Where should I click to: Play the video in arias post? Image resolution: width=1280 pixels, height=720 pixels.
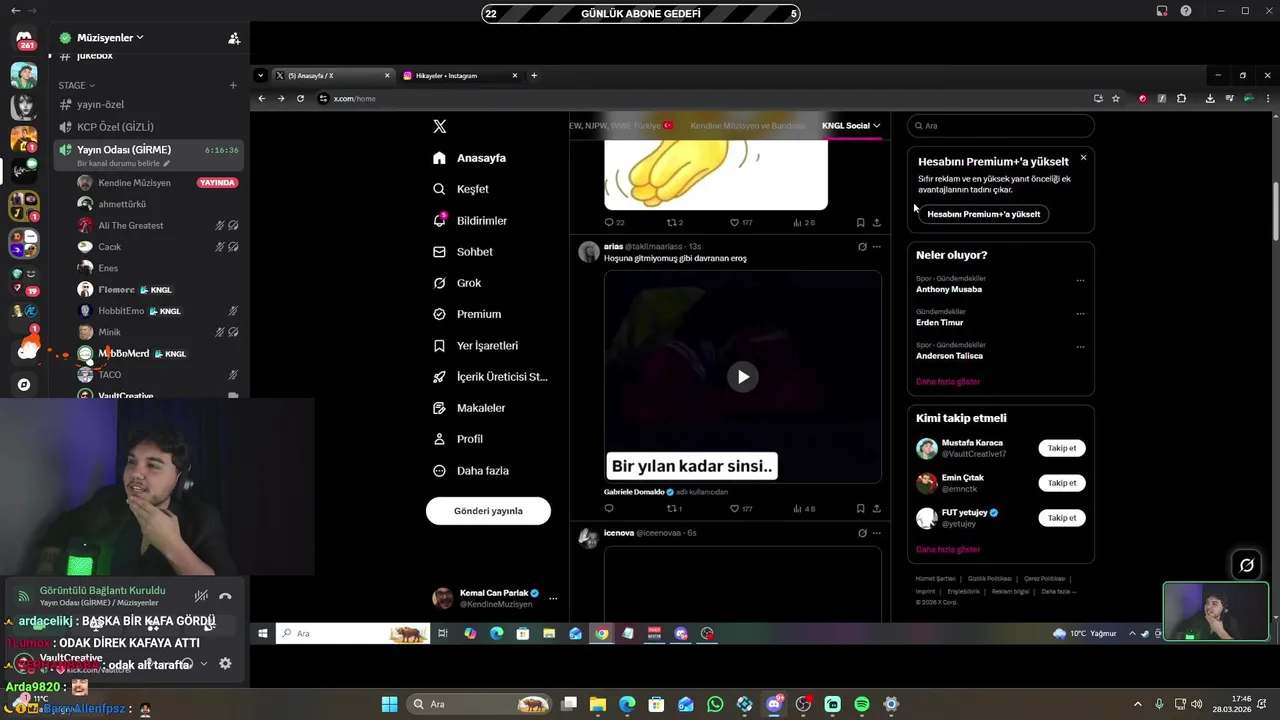pyautogui.click(x=742, y=377)
